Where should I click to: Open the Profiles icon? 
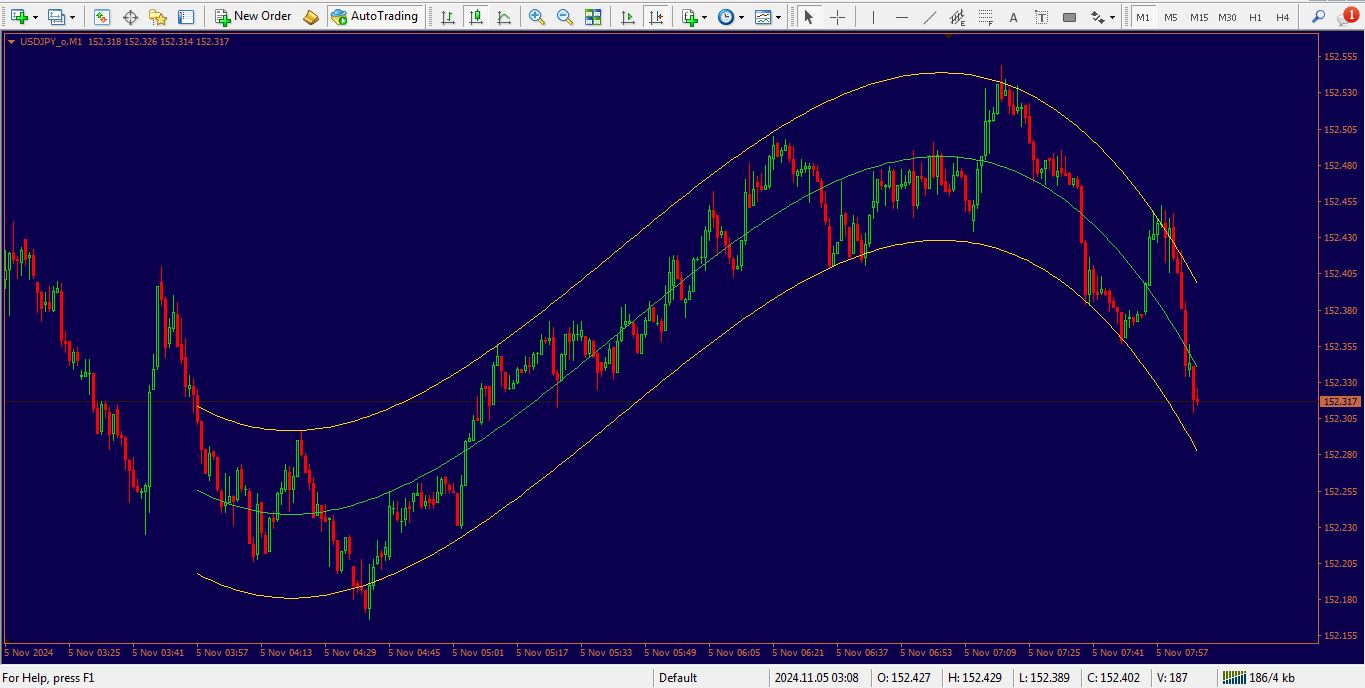click(x=56, y=17)
